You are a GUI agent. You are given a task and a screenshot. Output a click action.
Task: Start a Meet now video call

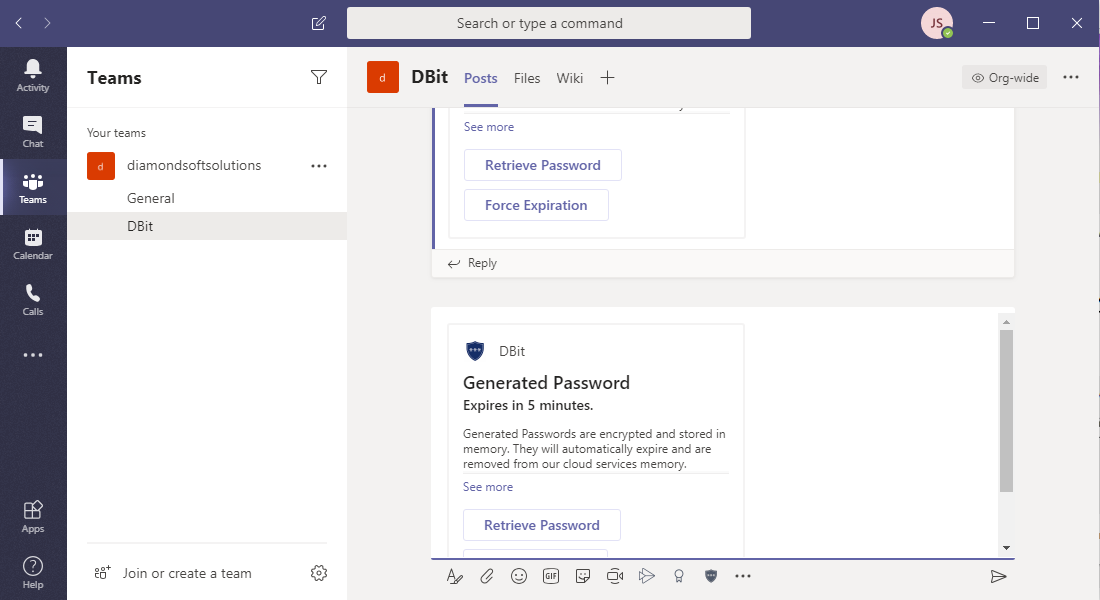615,576
